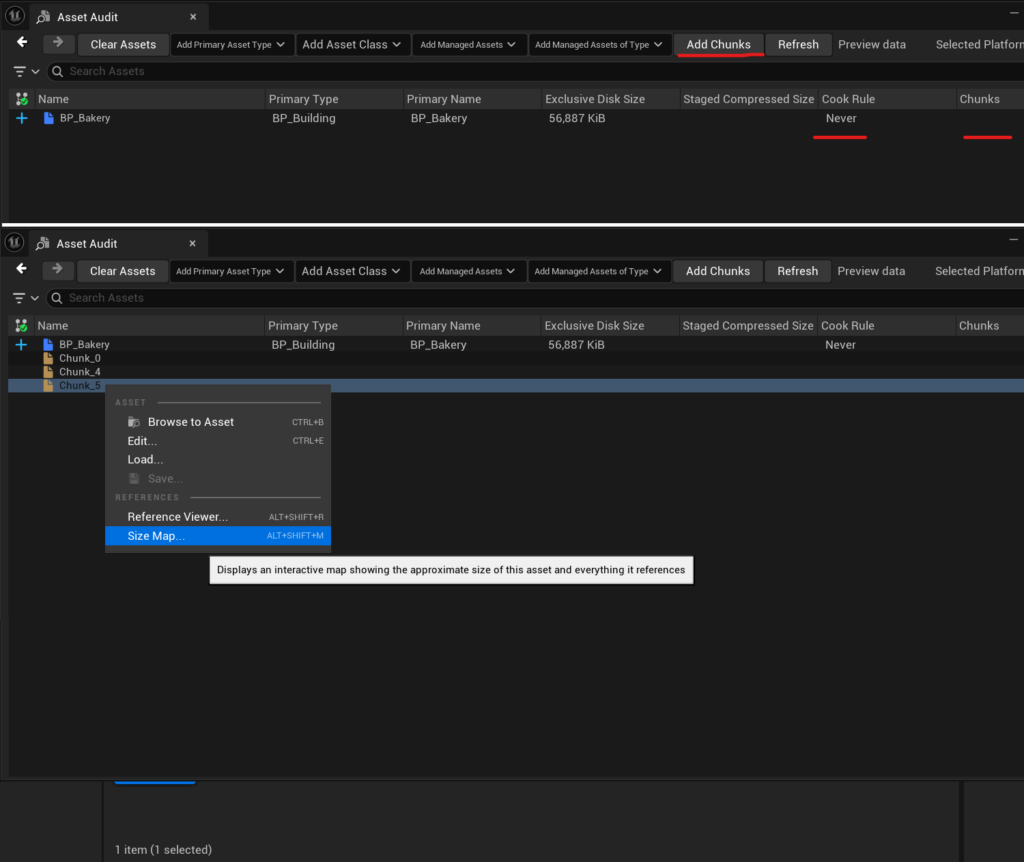Click the Chunk_0 file icon
The image size is (1024, 862).
[x=48, y=358]
